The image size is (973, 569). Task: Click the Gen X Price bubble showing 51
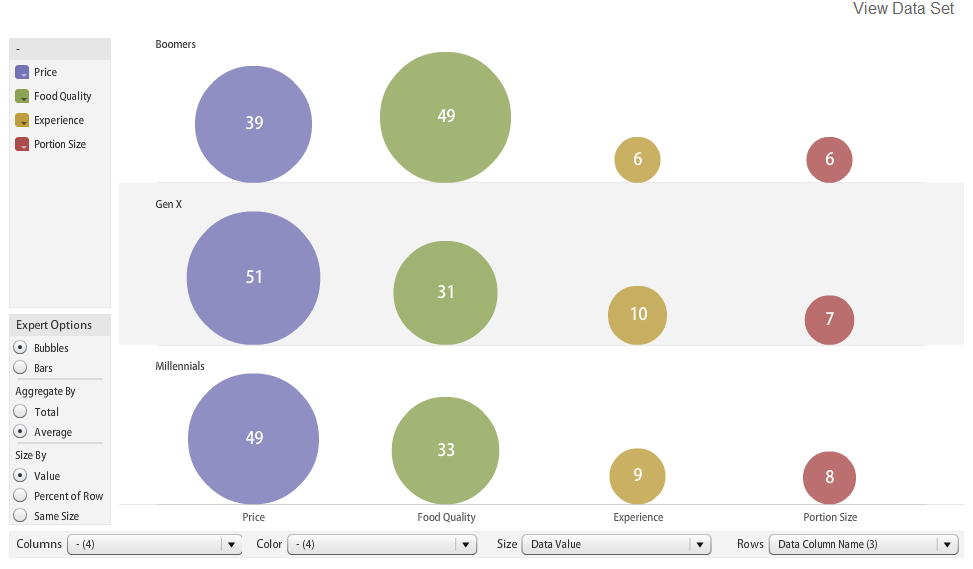pos(254,278)
